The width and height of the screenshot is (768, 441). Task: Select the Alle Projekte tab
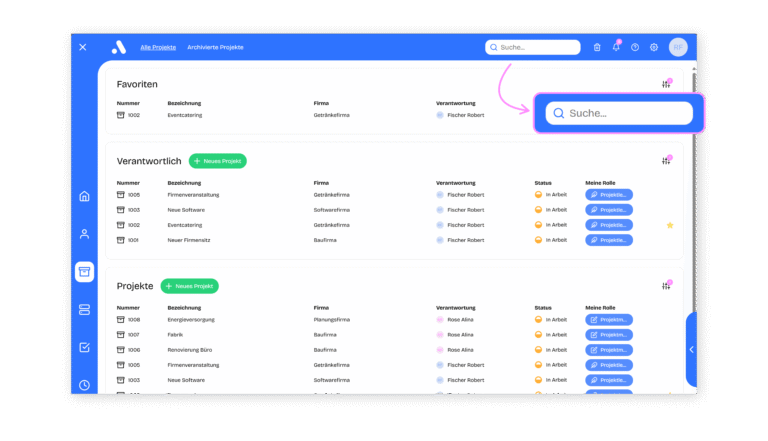pyautogui.click(x=158, y=47)
